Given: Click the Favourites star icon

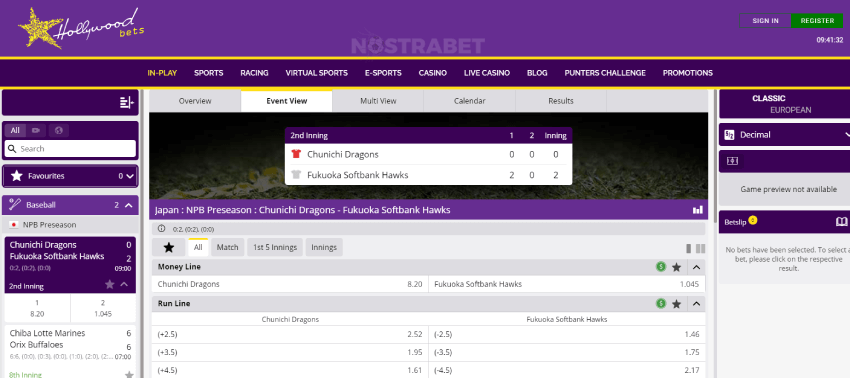Looking at the screenshot, I should (17, 176).
